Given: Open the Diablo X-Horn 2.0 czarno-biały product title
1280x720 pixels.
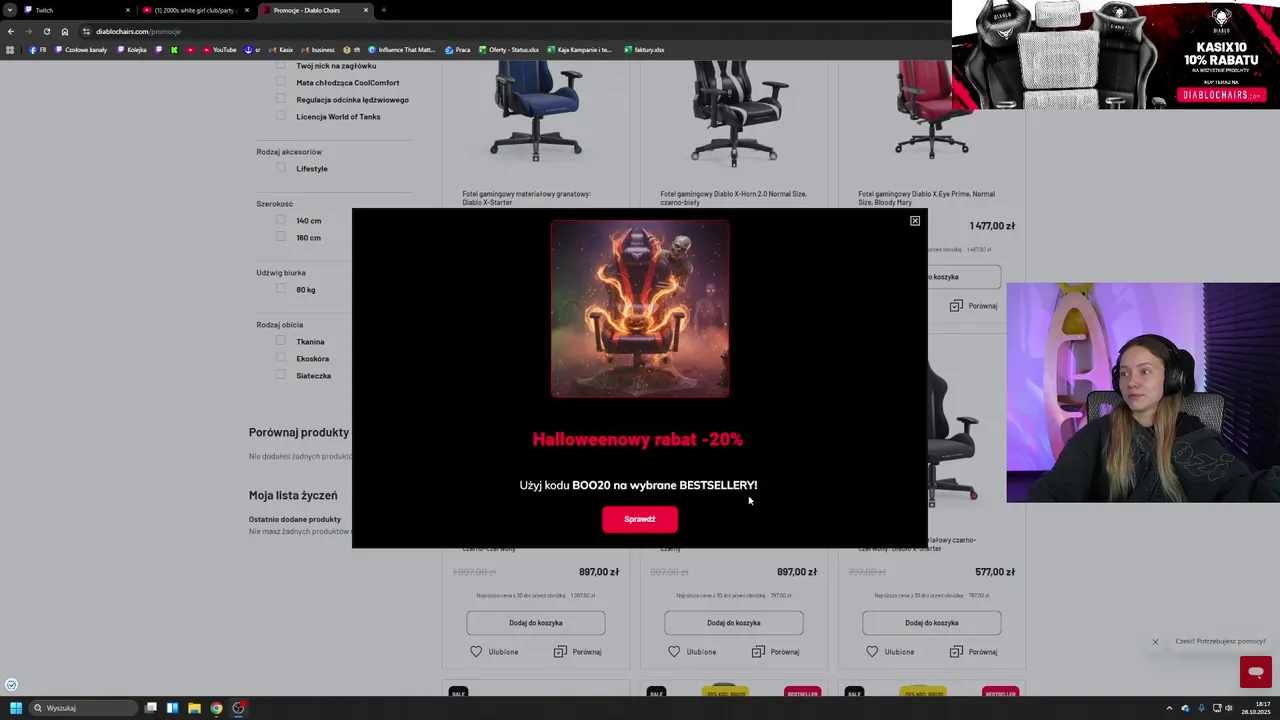Looking at the screenshot, I should point(733,198).
